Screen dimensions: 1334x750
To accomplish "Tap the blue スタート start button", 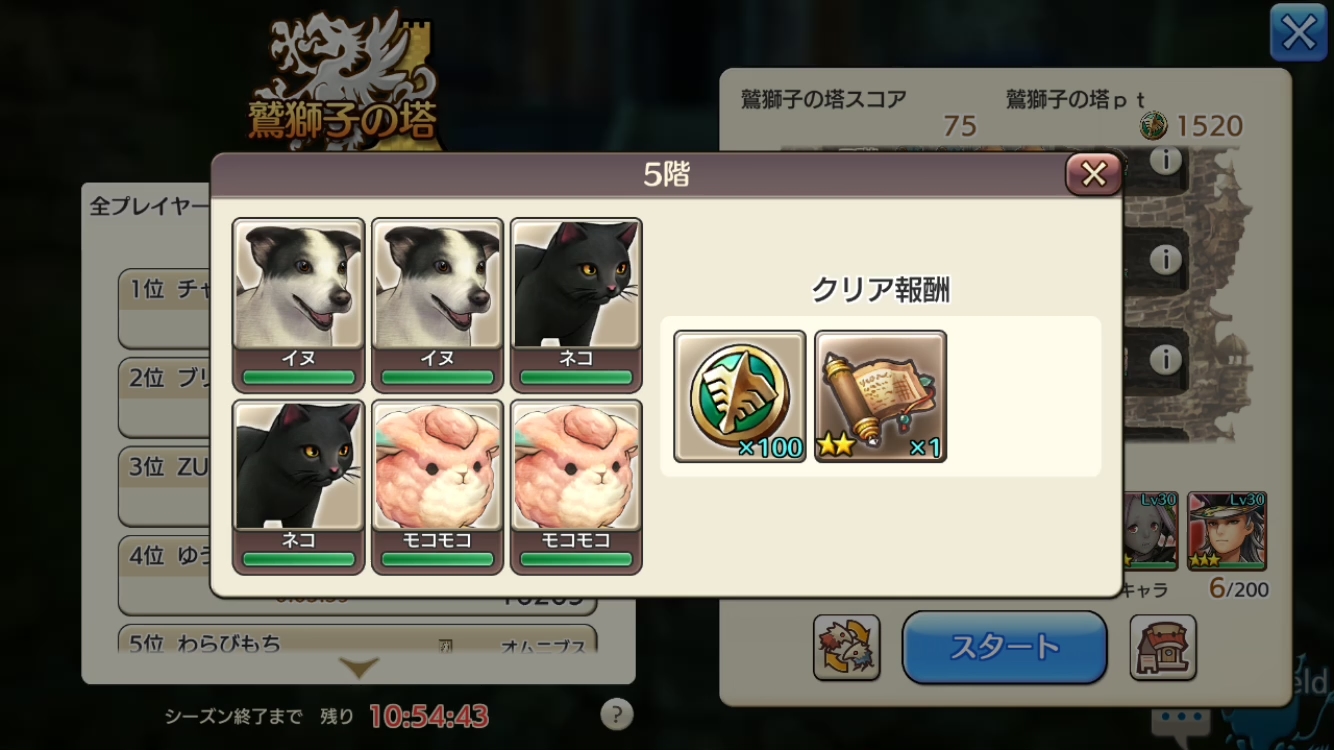I will click(1004, 647).
